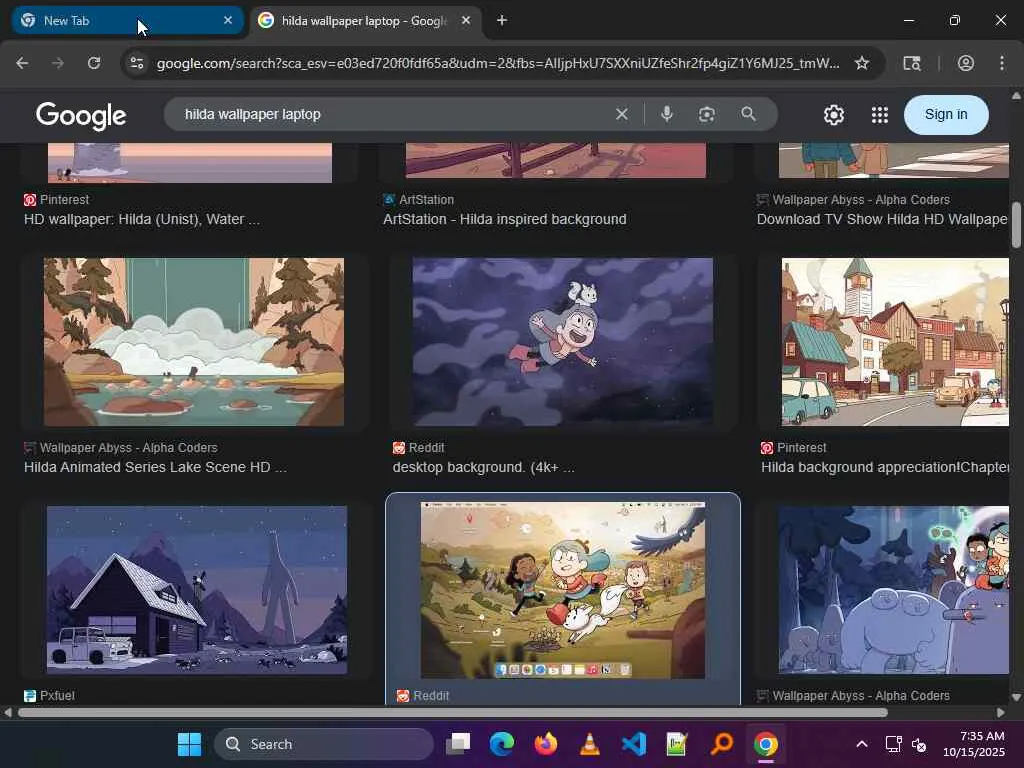Open HD wallpaper: Hilda (Unist), Water result

pos(142,219)
